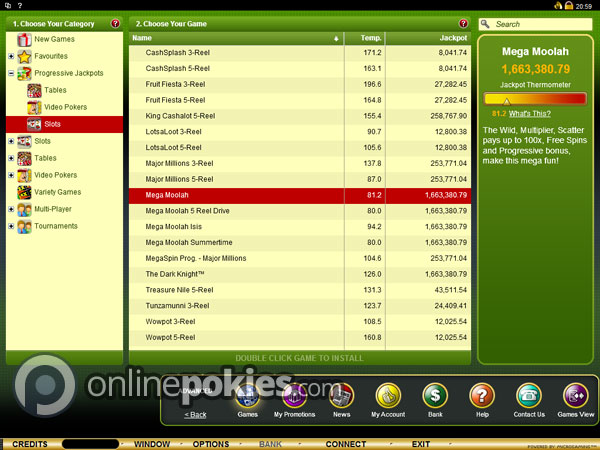Switch layout with Games View icon
This screenshot has width=600, height=450.
[576, 396]
